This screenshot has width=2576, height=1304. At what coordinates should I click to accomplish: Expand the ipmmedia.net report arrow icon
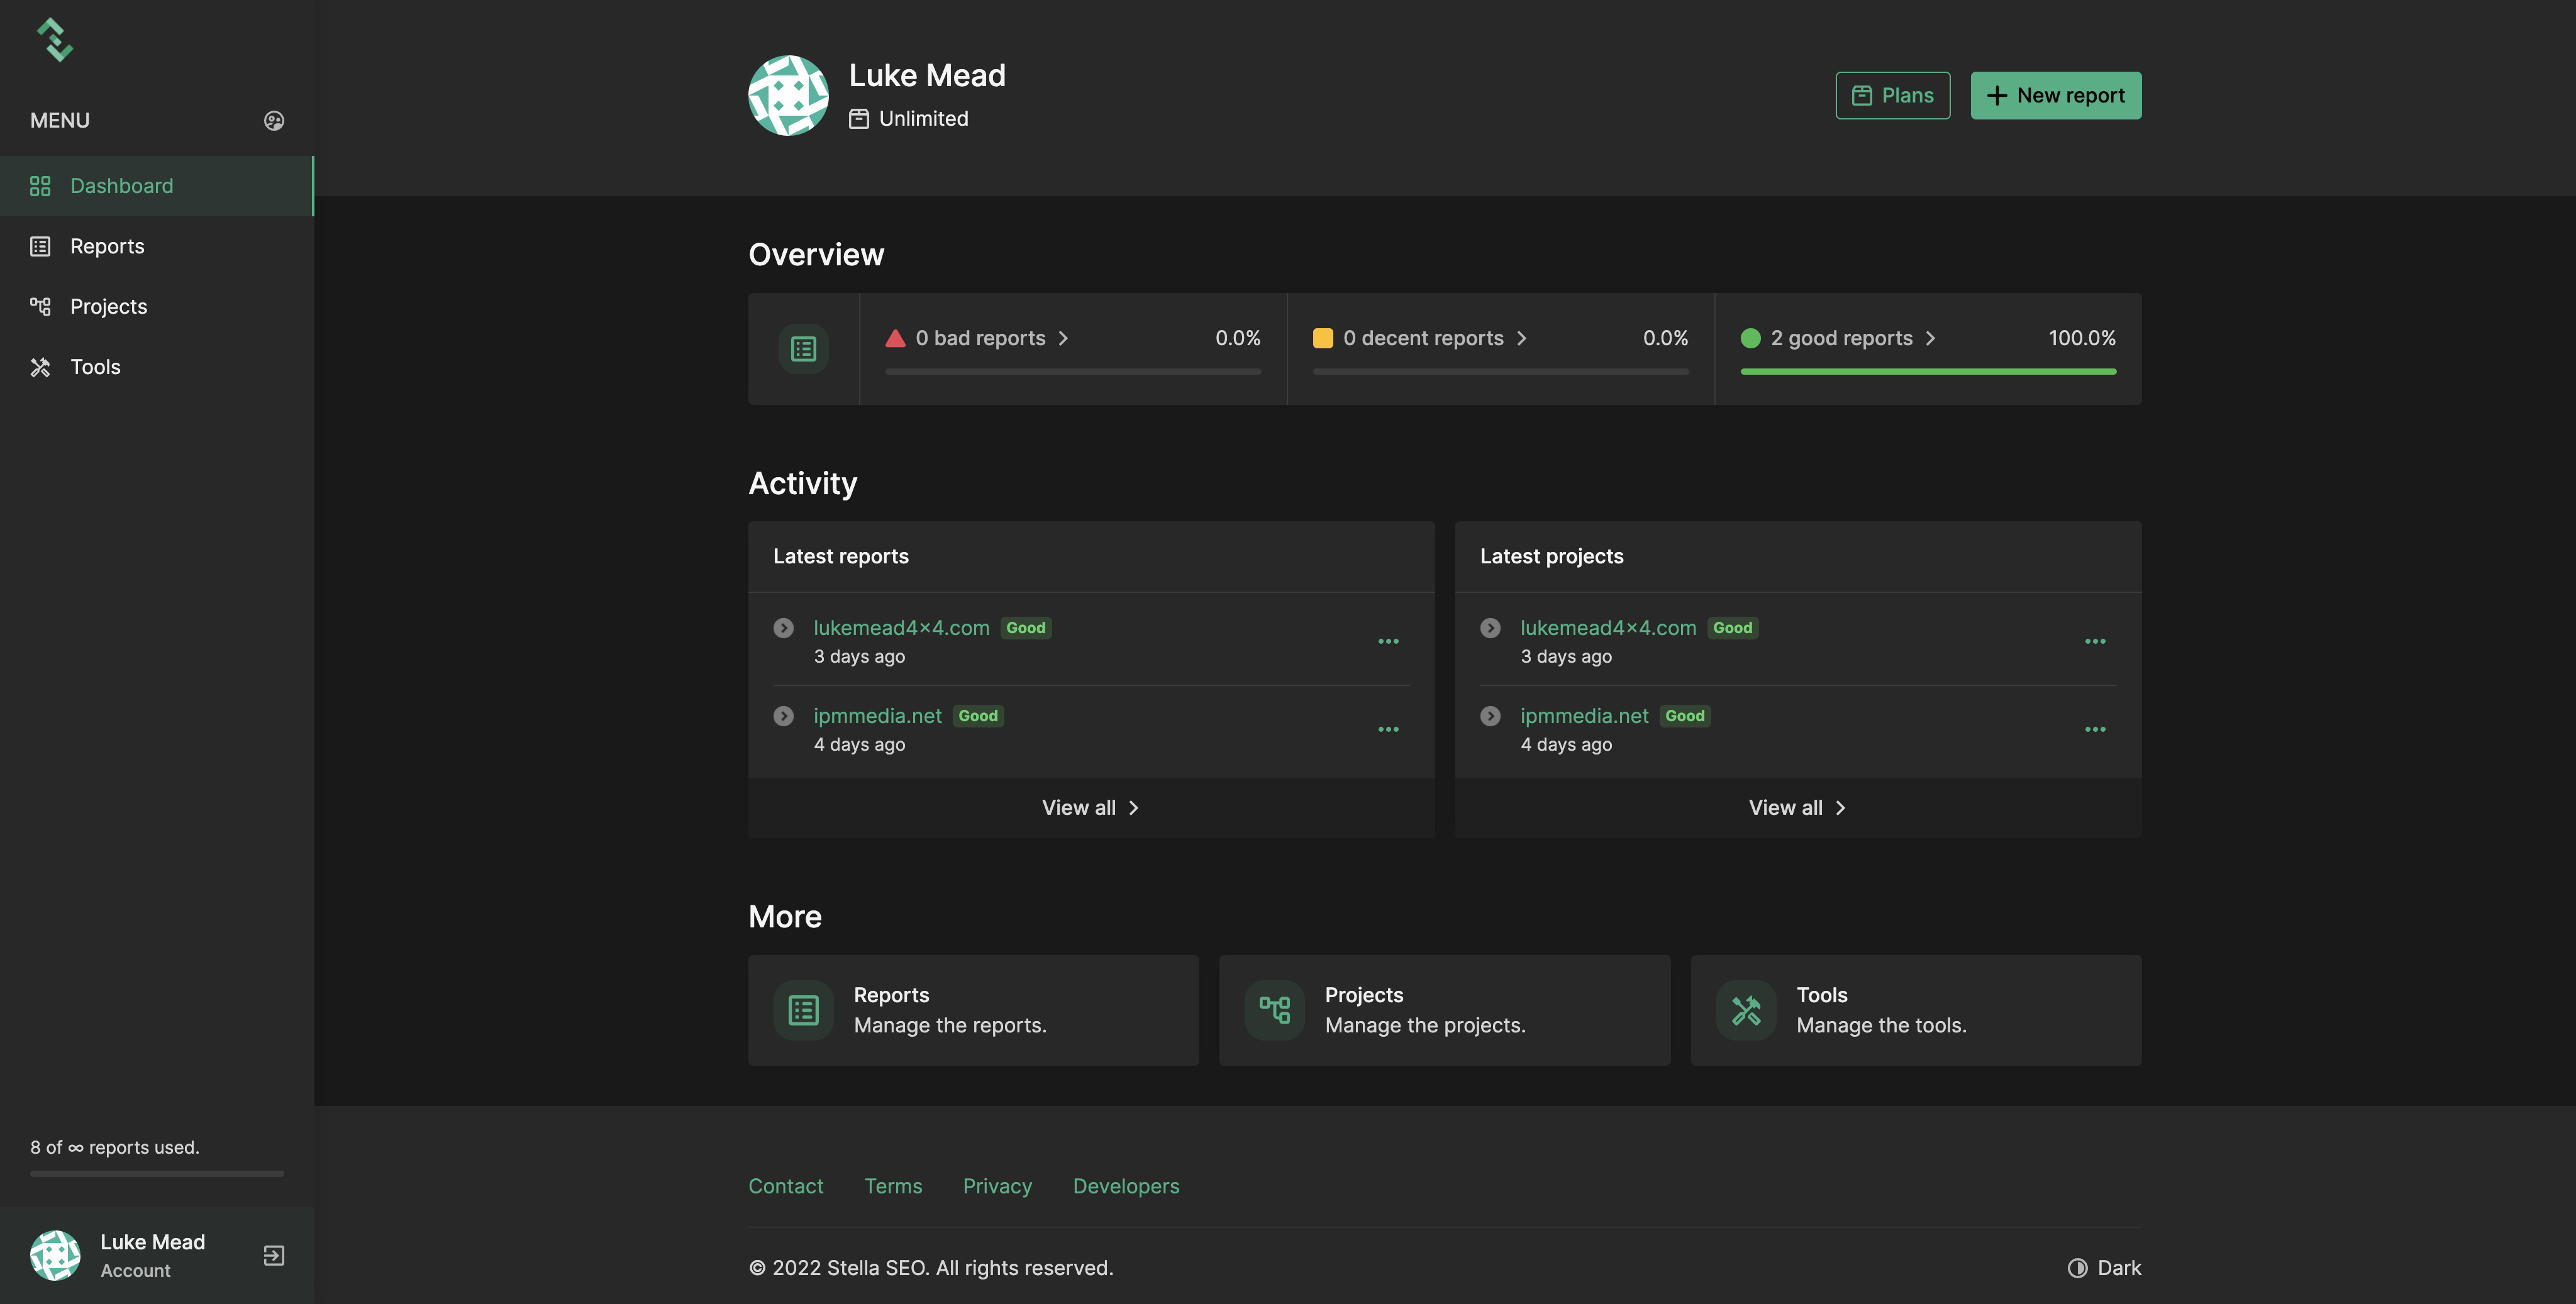point(783,716)
